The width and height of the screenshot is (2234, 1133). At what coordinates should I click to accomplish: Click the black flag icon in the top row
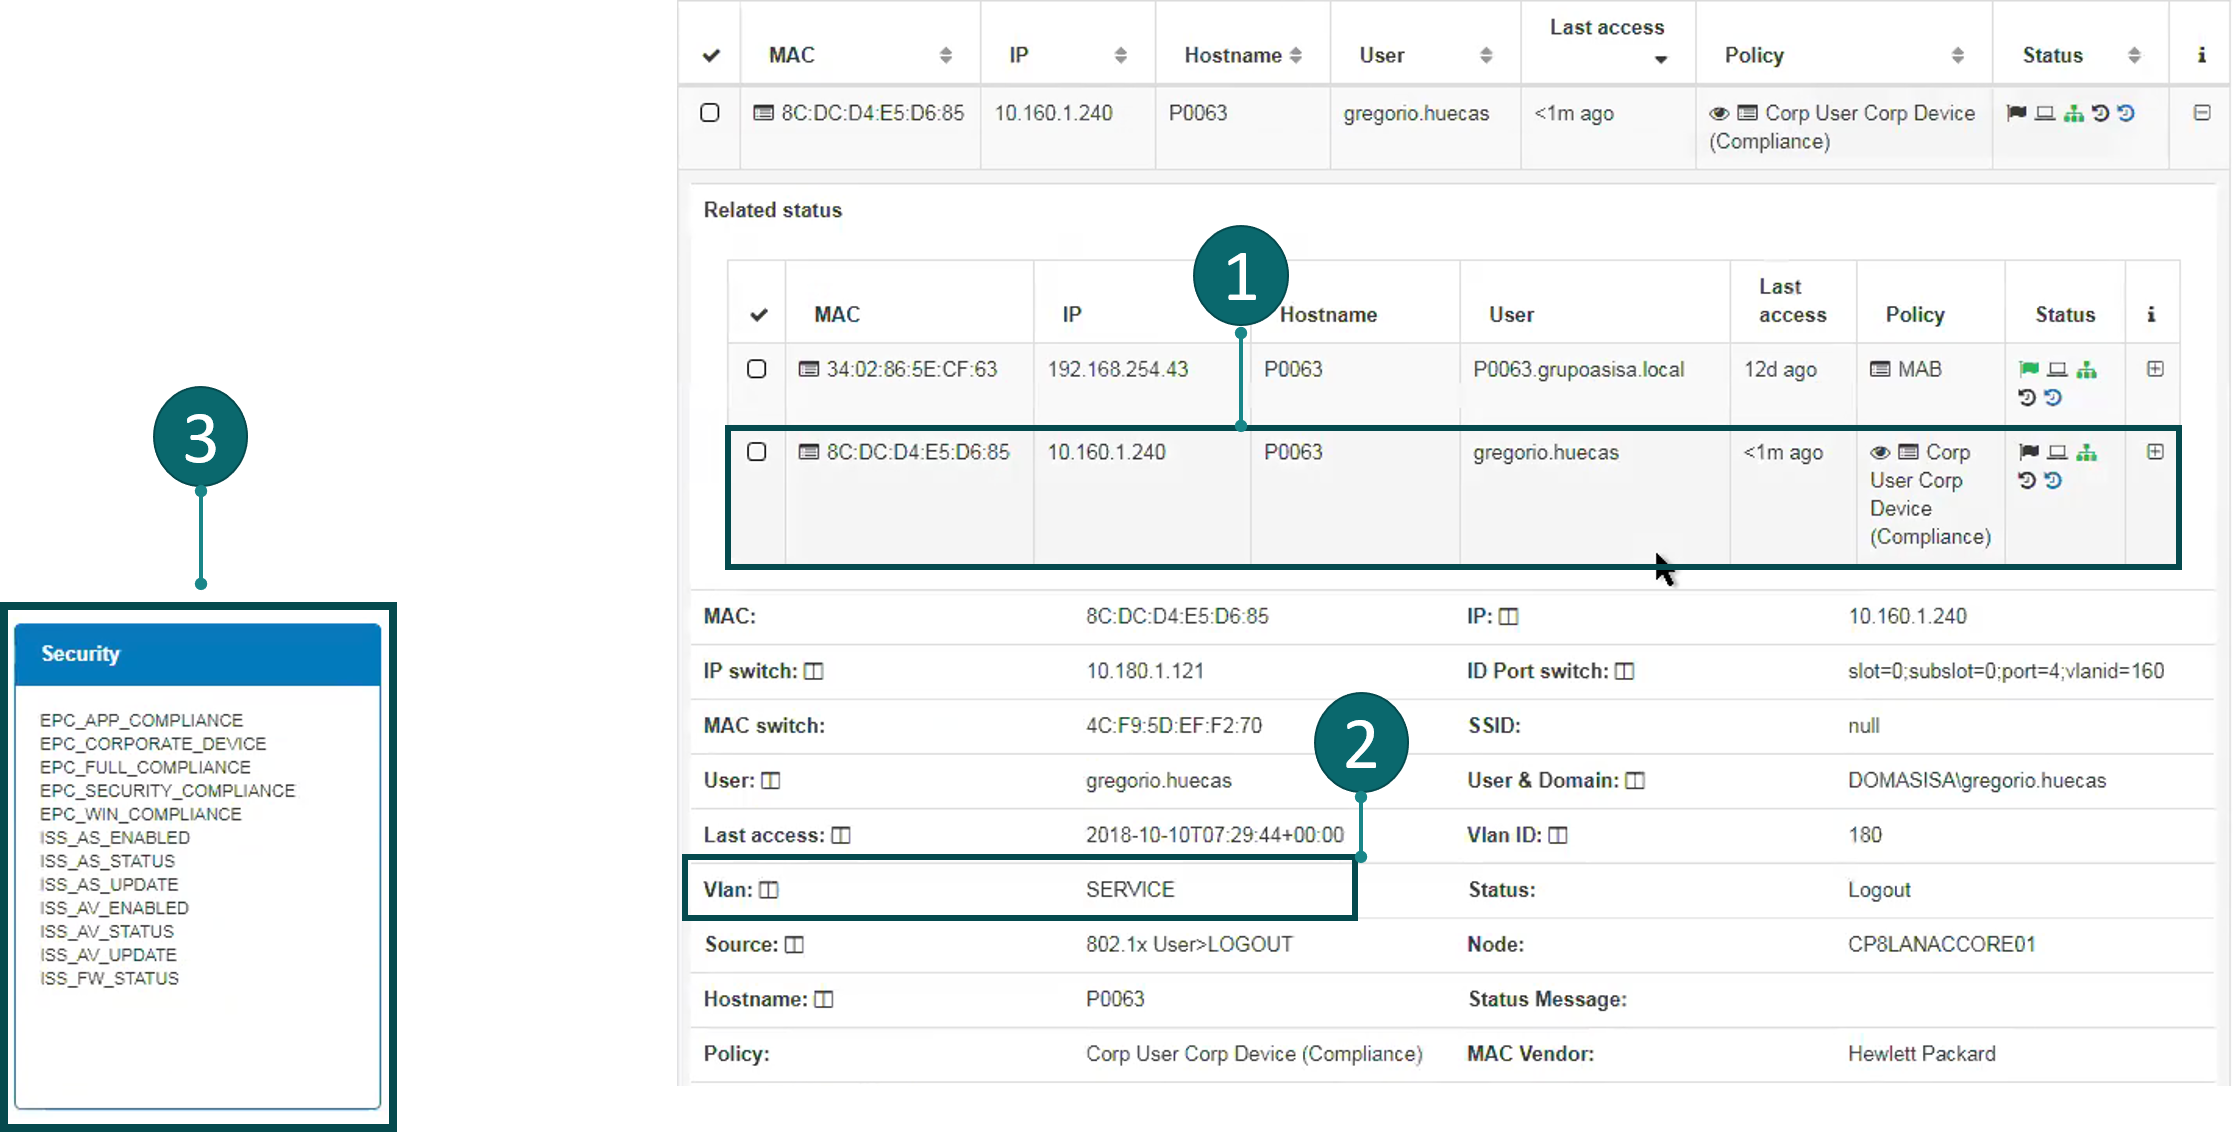pos(2016,113)
